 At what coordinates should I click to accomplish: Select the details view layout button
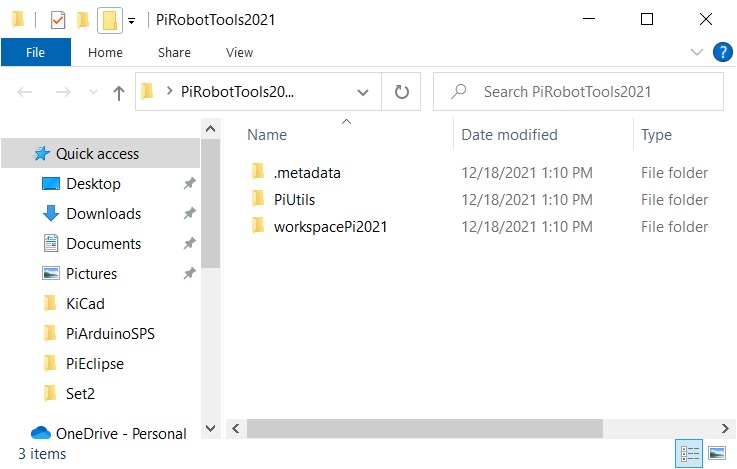click(x=689, y=453)
